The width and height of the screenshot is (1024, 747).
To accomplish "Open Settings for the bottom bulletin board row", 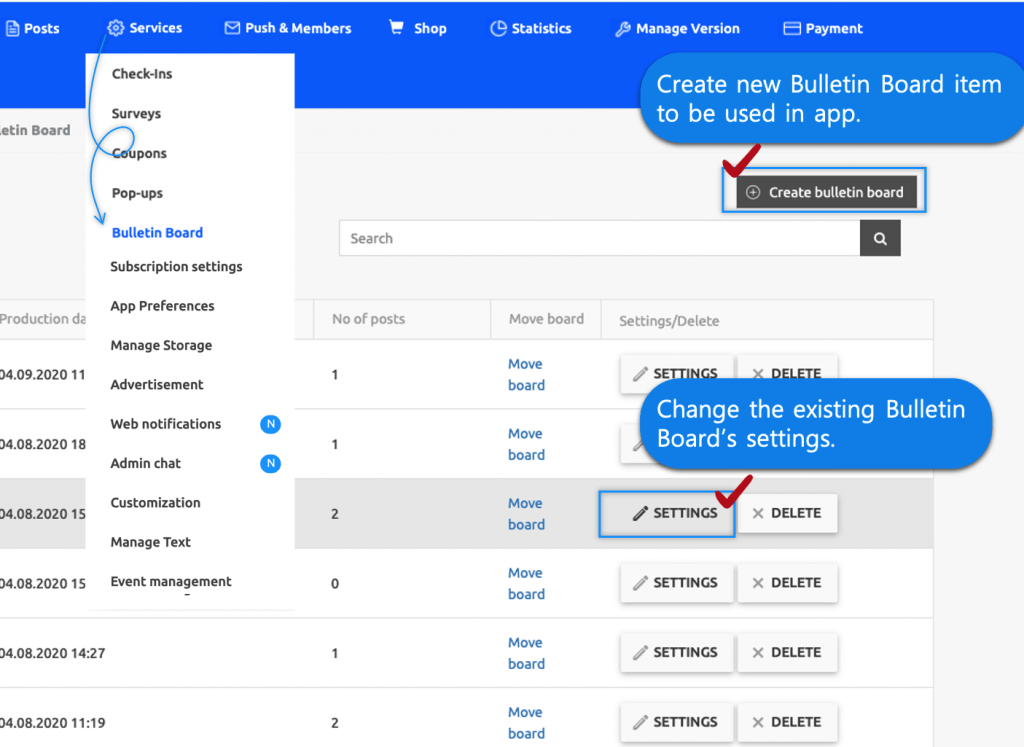I will click(676, 722).
